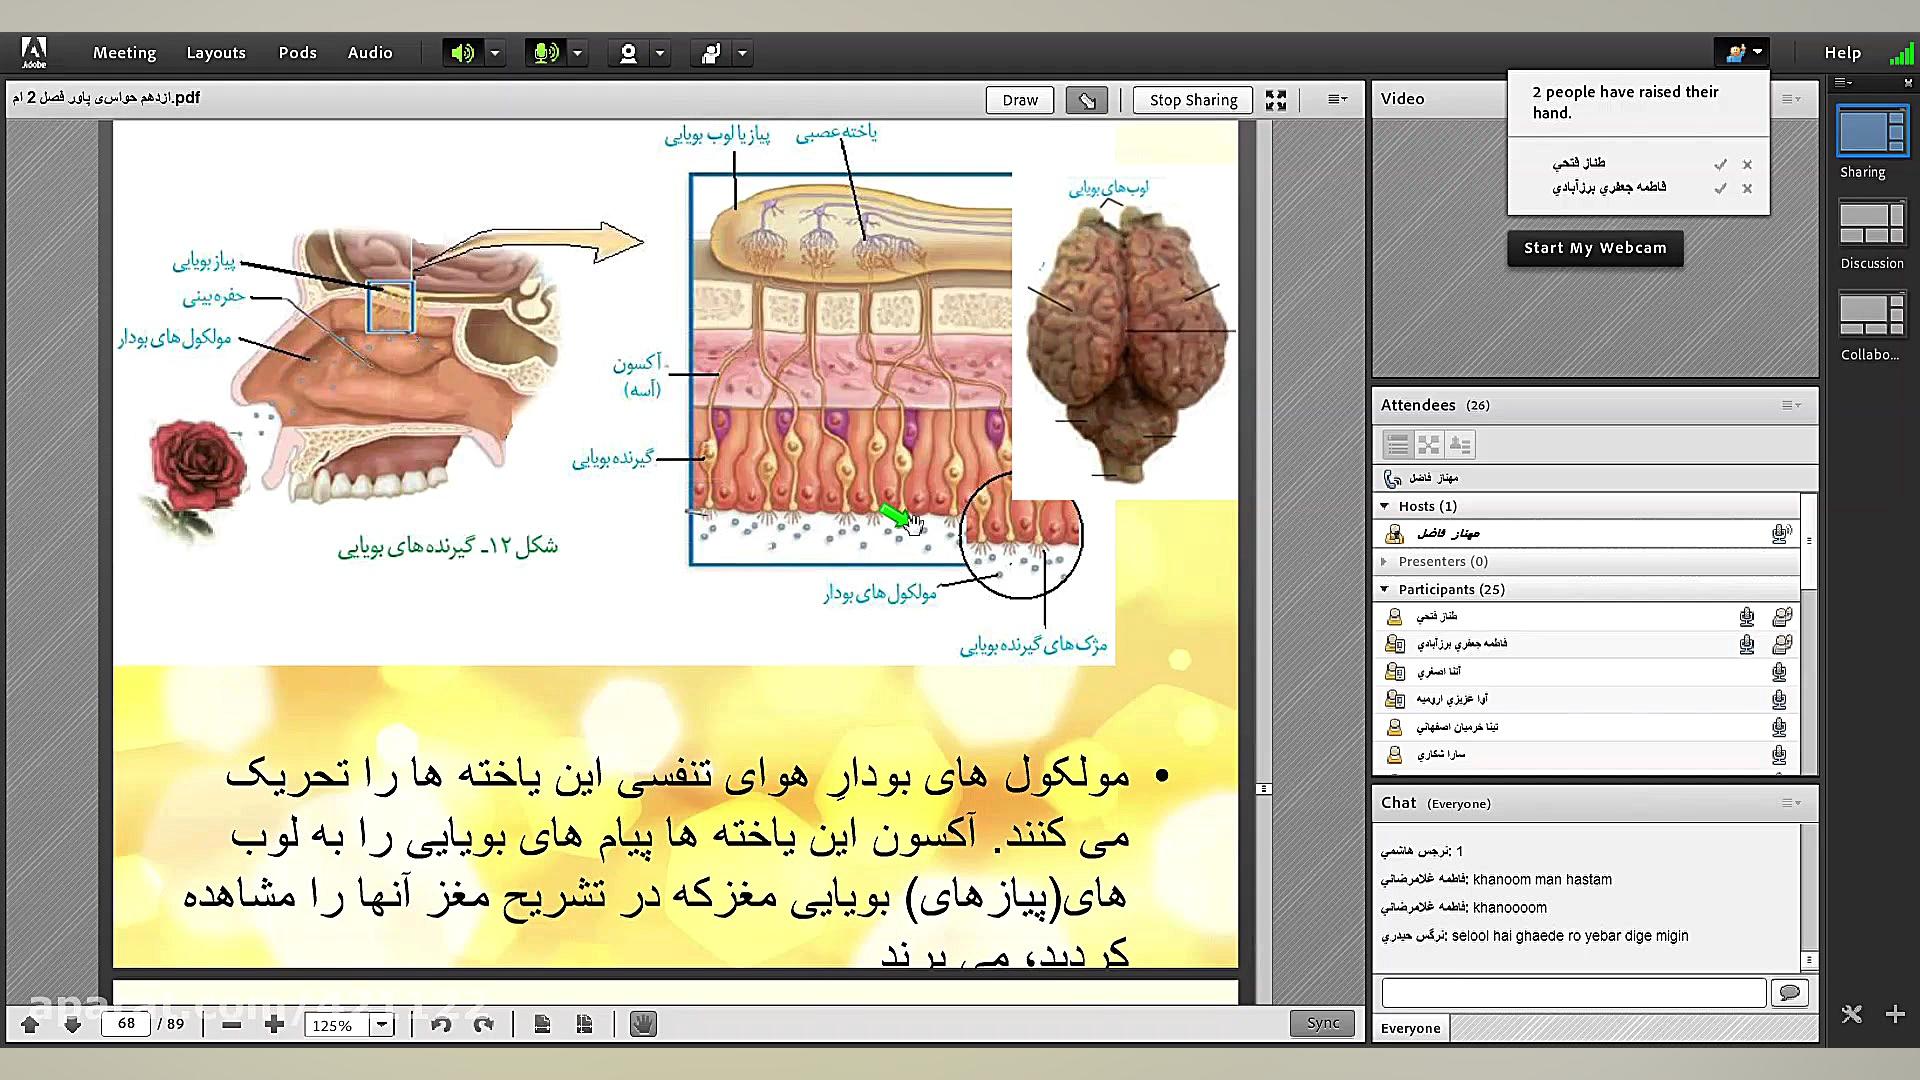The image size is (1920, 1080).
Task: Open Chat pod options menu
Action: pos(1792,803)
